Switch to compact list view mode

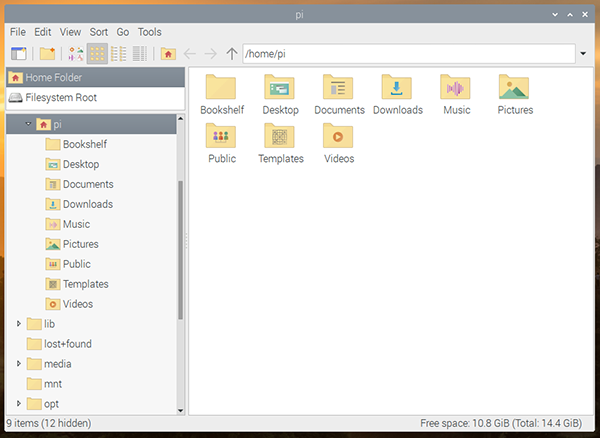[x=119, y=53]
